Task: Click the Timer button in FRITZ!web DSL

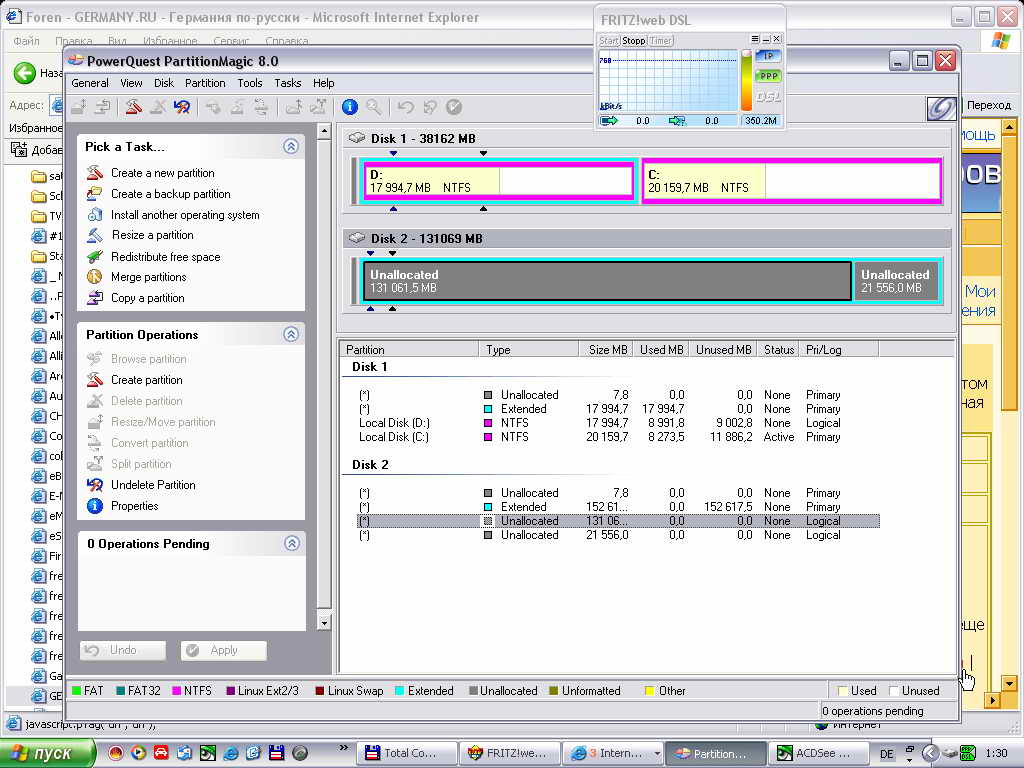Action: tap(660, 40)
